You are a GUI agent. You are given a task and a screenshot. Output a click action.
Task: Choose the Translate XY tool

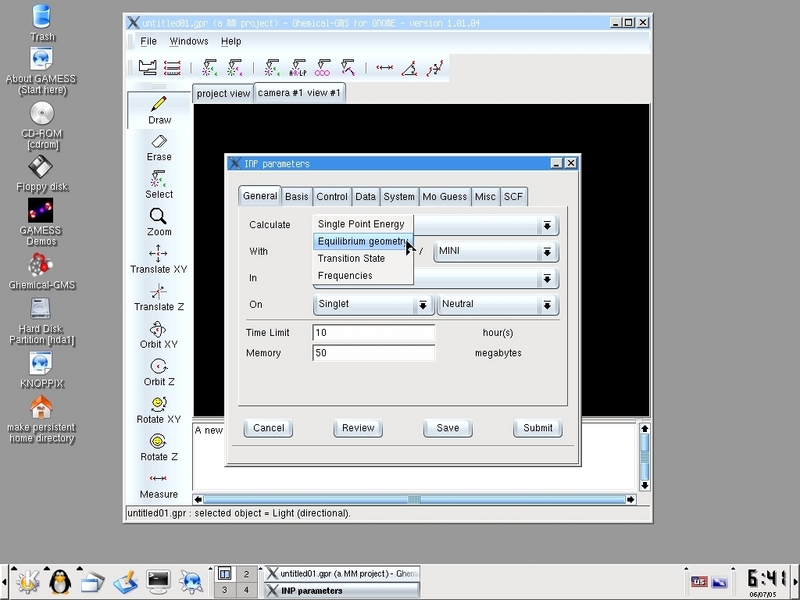159,259
